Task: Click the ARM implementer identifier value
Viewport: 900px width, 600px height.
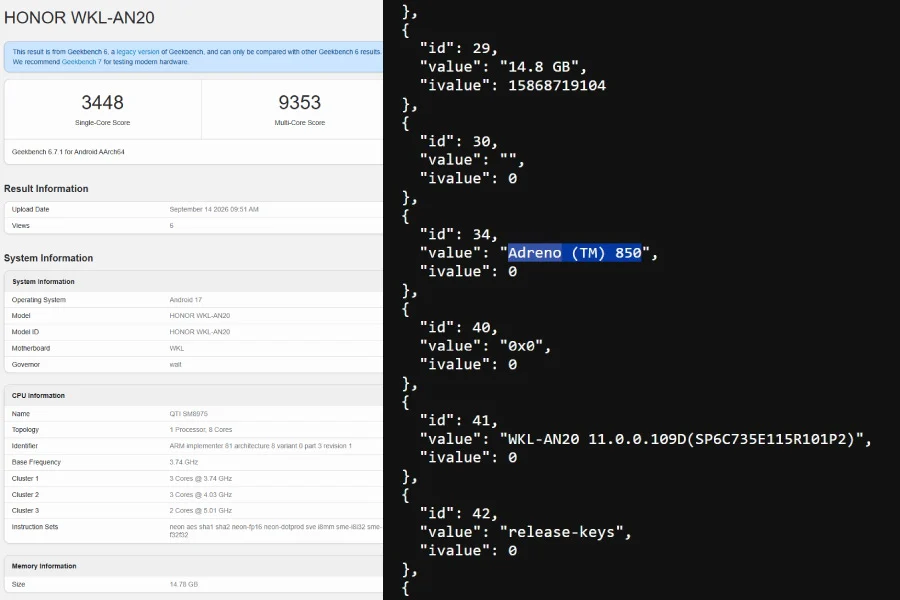Action: point(261,446)
